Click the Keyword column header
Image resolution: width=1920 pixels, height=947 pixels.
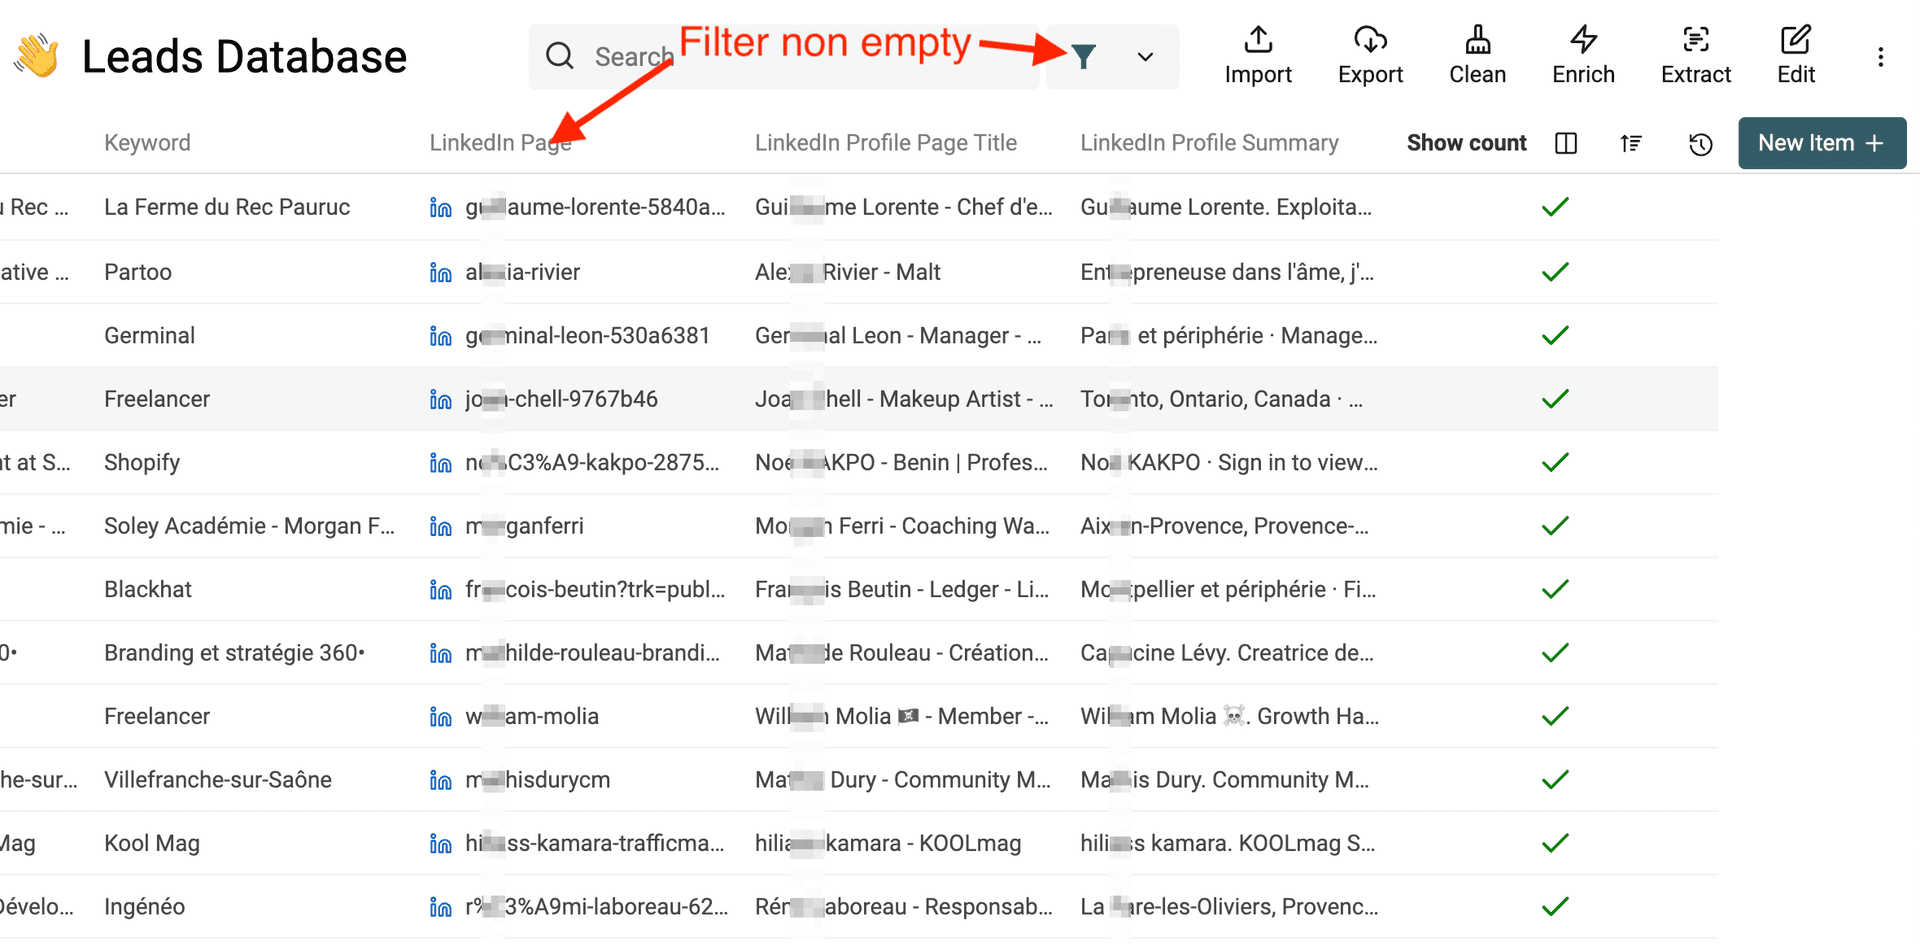[x=147, y=143]
